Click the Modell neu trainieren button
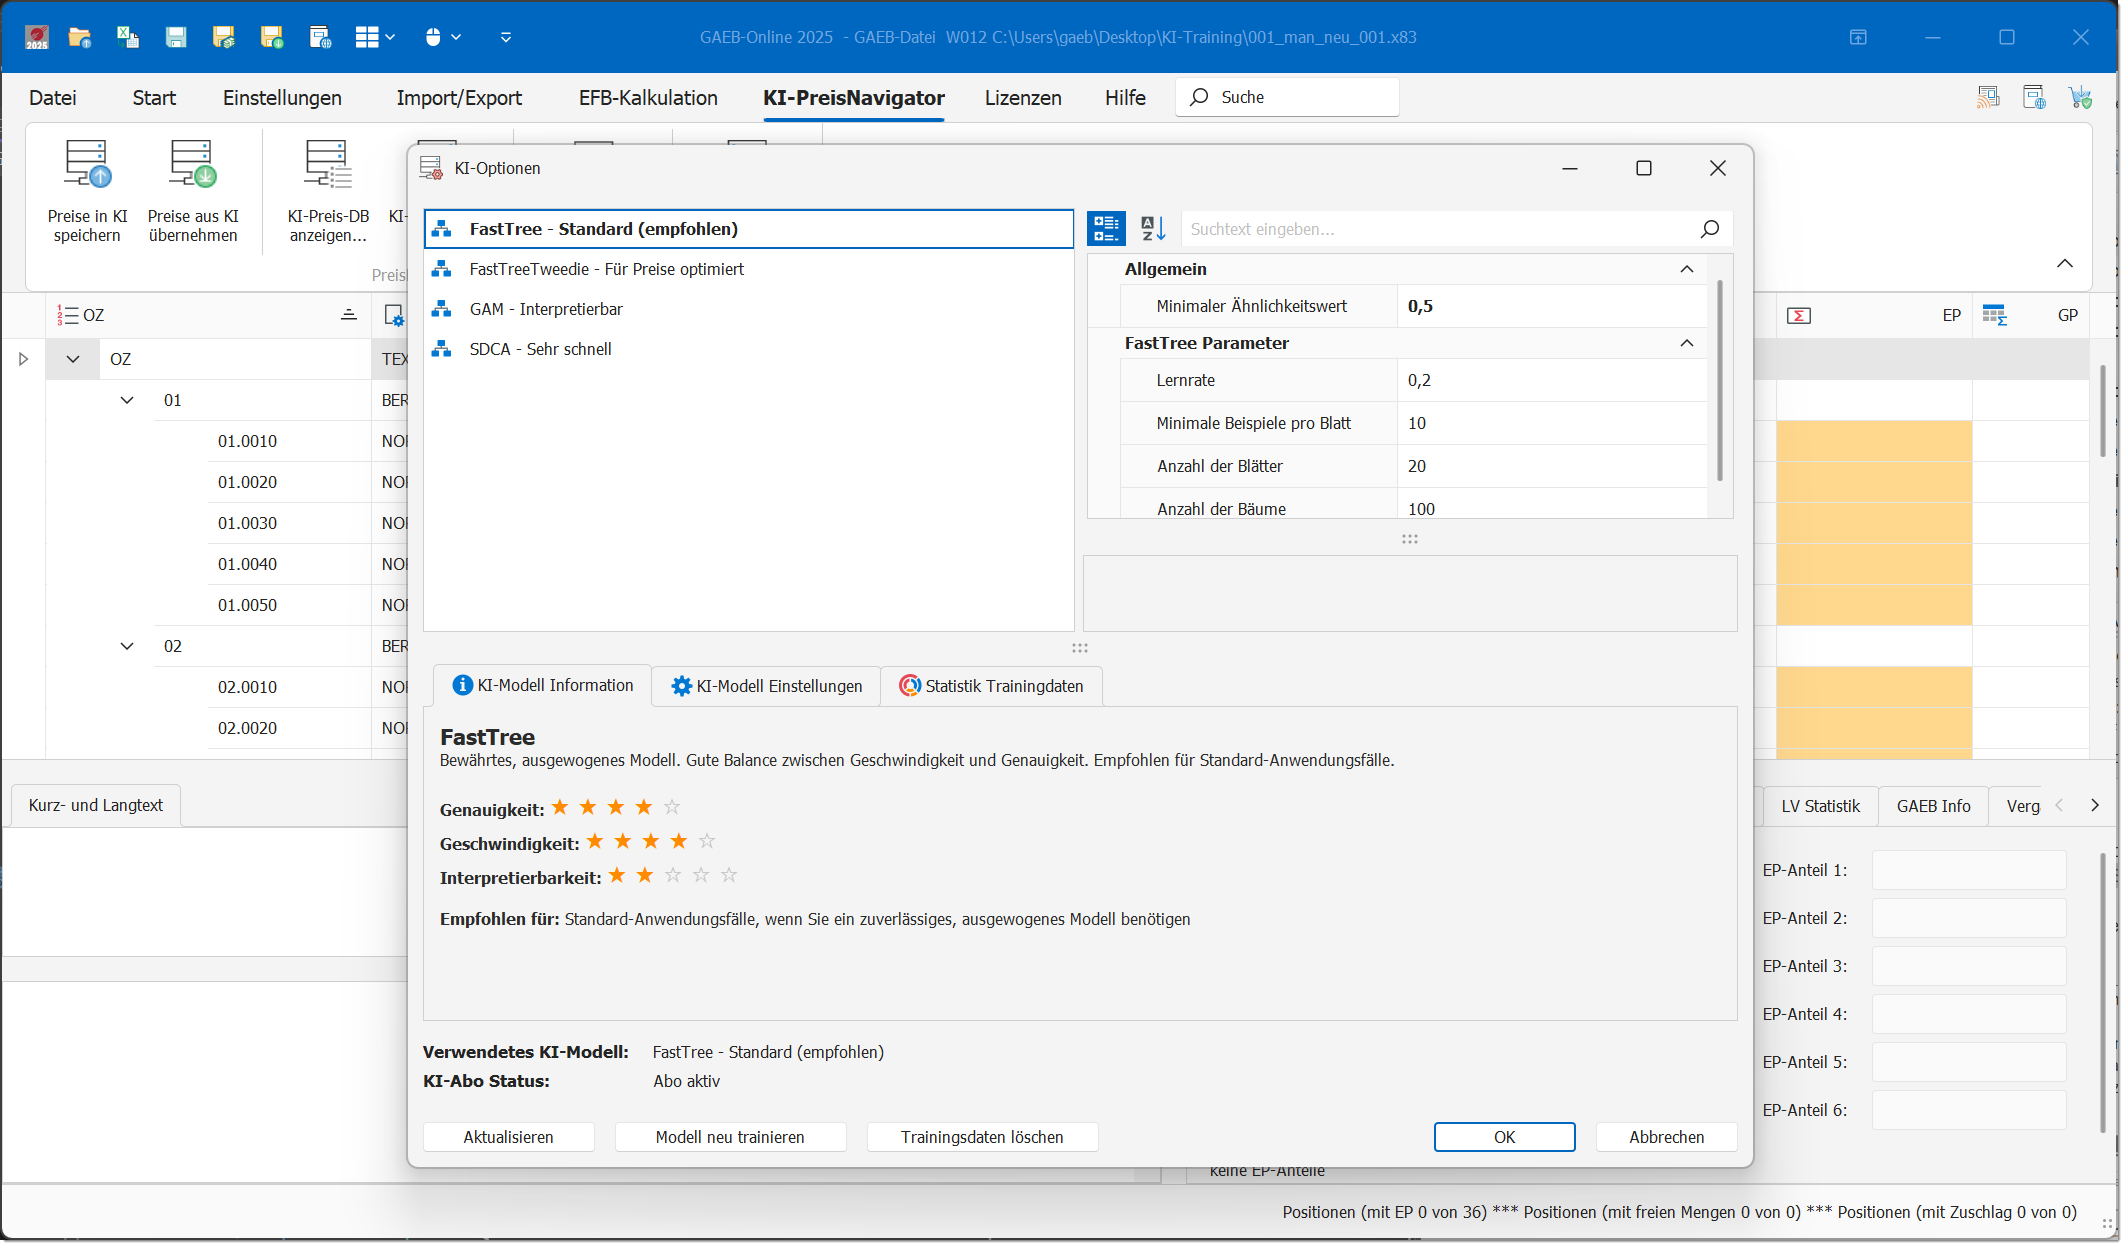 click(730, 1137)
